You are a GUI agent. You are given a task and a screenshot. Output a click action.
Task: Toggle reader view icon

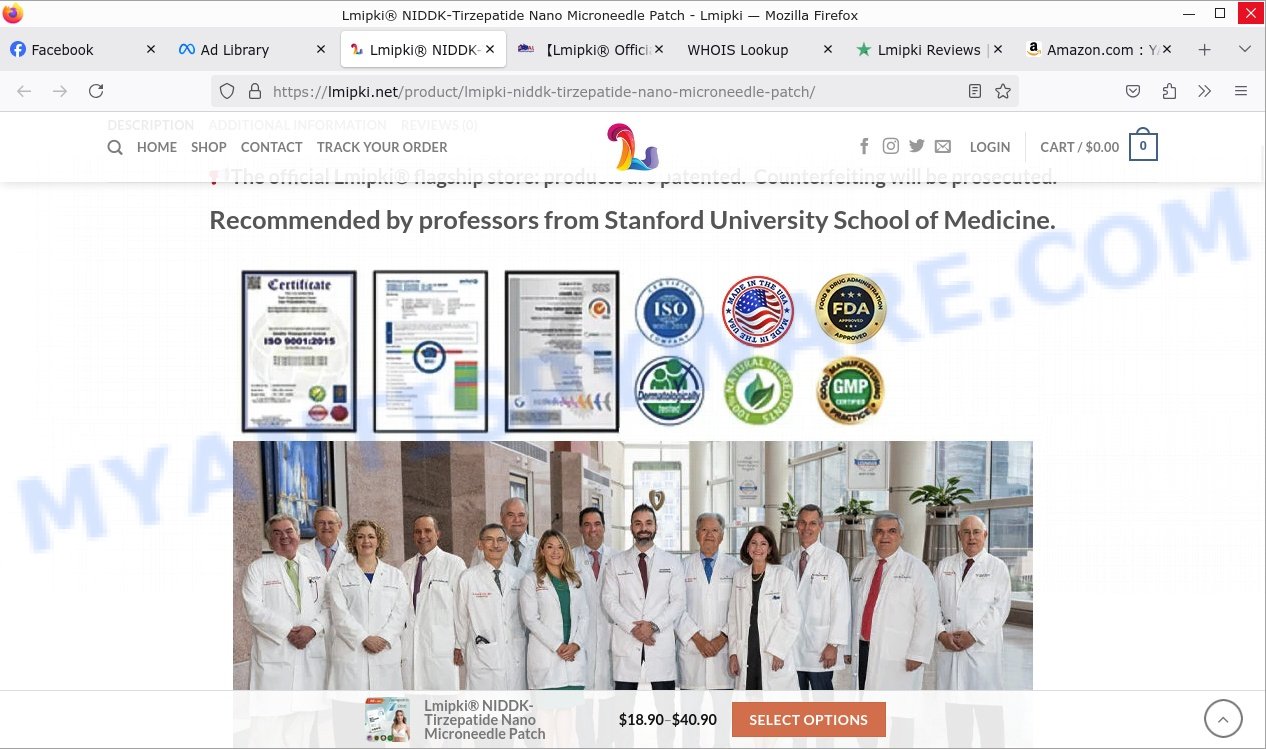975,91
